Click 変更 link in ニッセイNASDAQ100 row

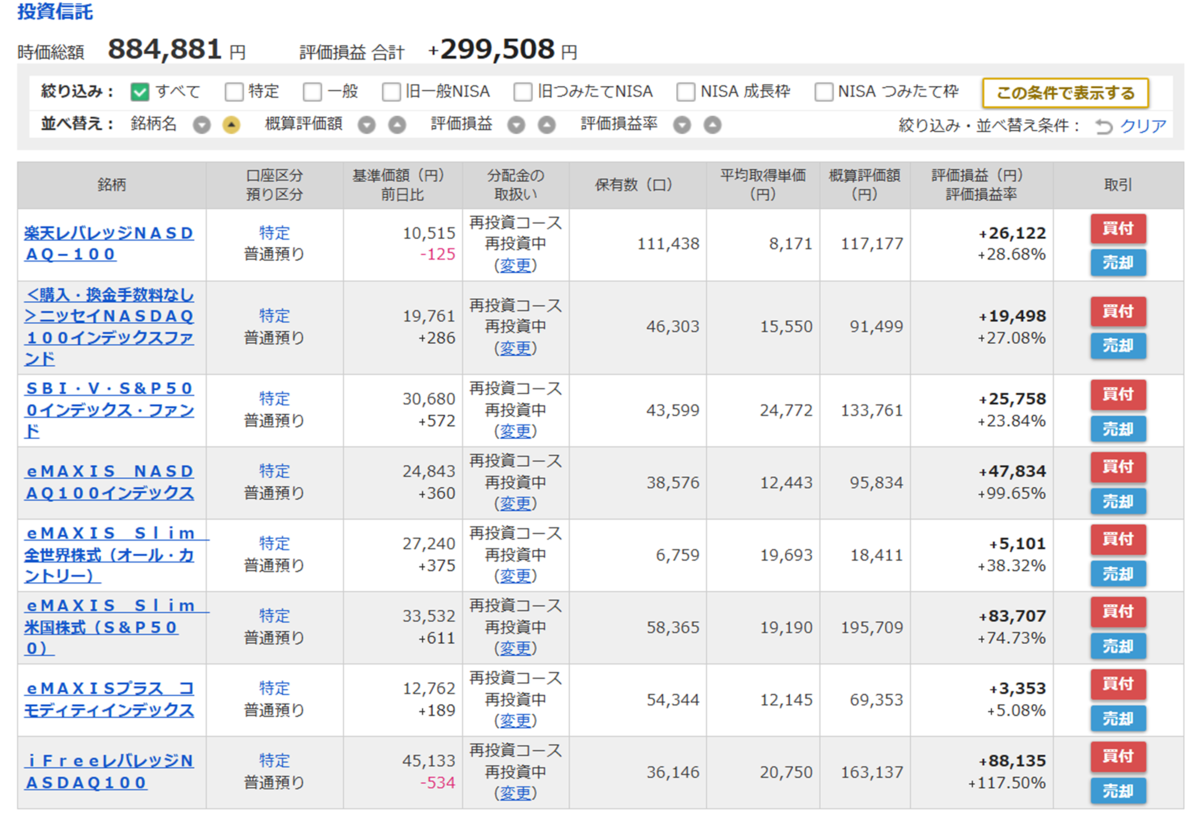point(516,348)
